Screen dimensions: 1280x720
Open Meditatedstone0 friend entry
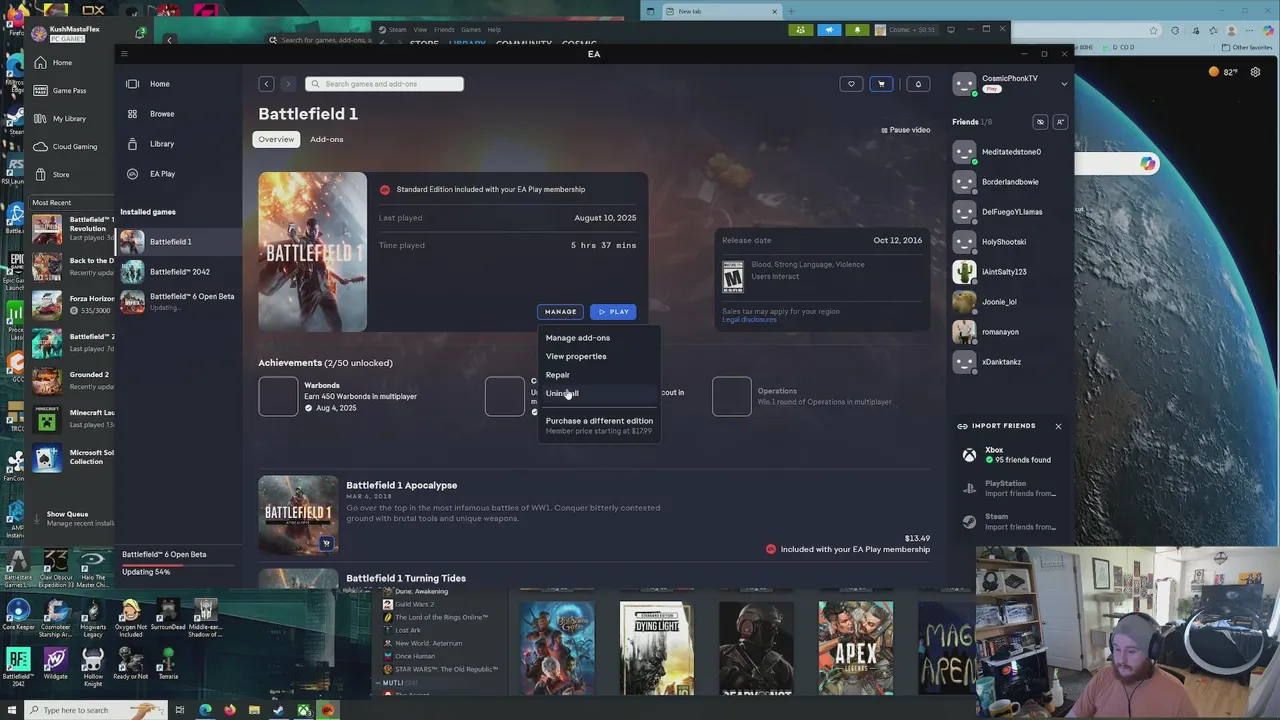pyautogui.click(x=1009, y=152)
